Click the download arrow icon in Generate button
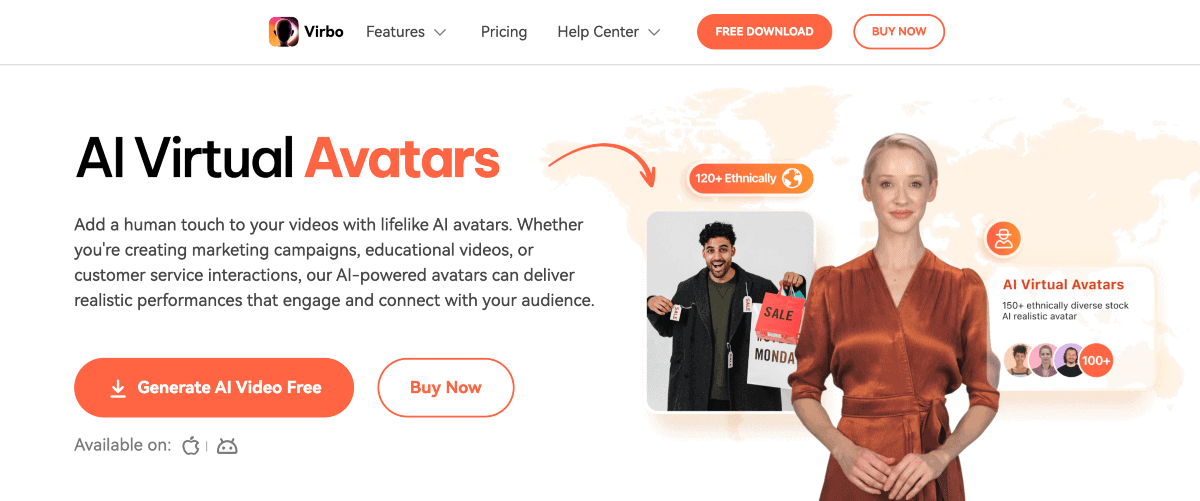1200x501 pixels. (118, 388)
